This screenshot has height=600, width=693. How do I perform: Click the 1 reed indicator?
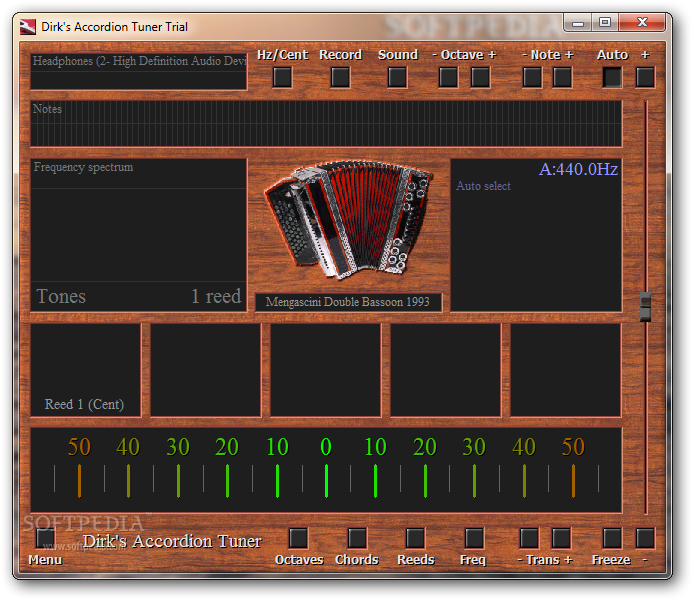pyautogui.click(x=216, y=296)
